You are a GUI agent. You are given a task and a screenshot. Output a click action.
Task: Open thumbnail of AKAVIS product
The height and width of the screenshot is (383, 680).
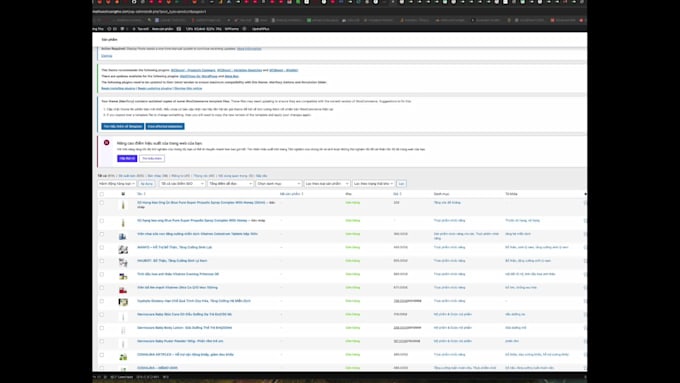(x=123, y=249)
